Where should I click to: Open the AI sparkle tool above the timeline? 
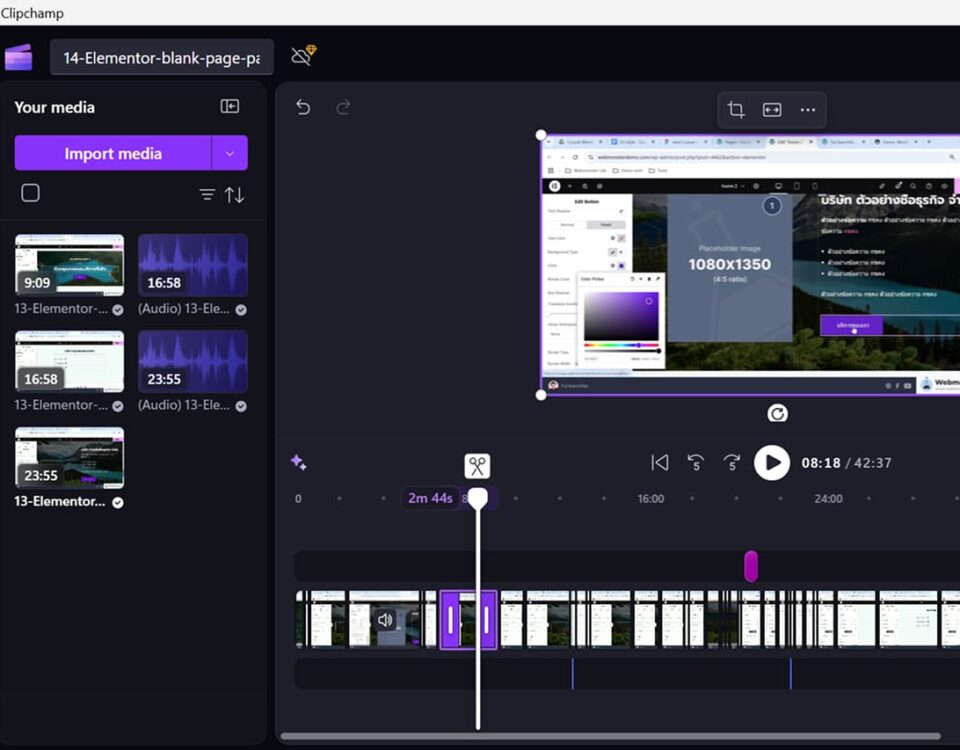coord(299,462)
